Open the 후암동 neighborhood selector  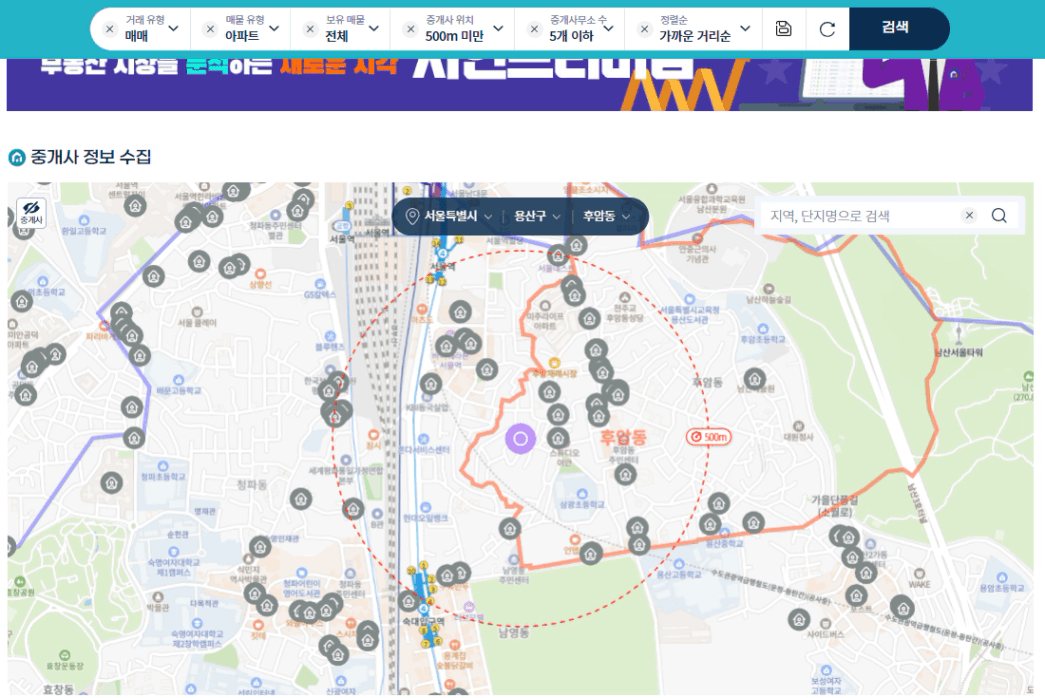click(606, 216)
